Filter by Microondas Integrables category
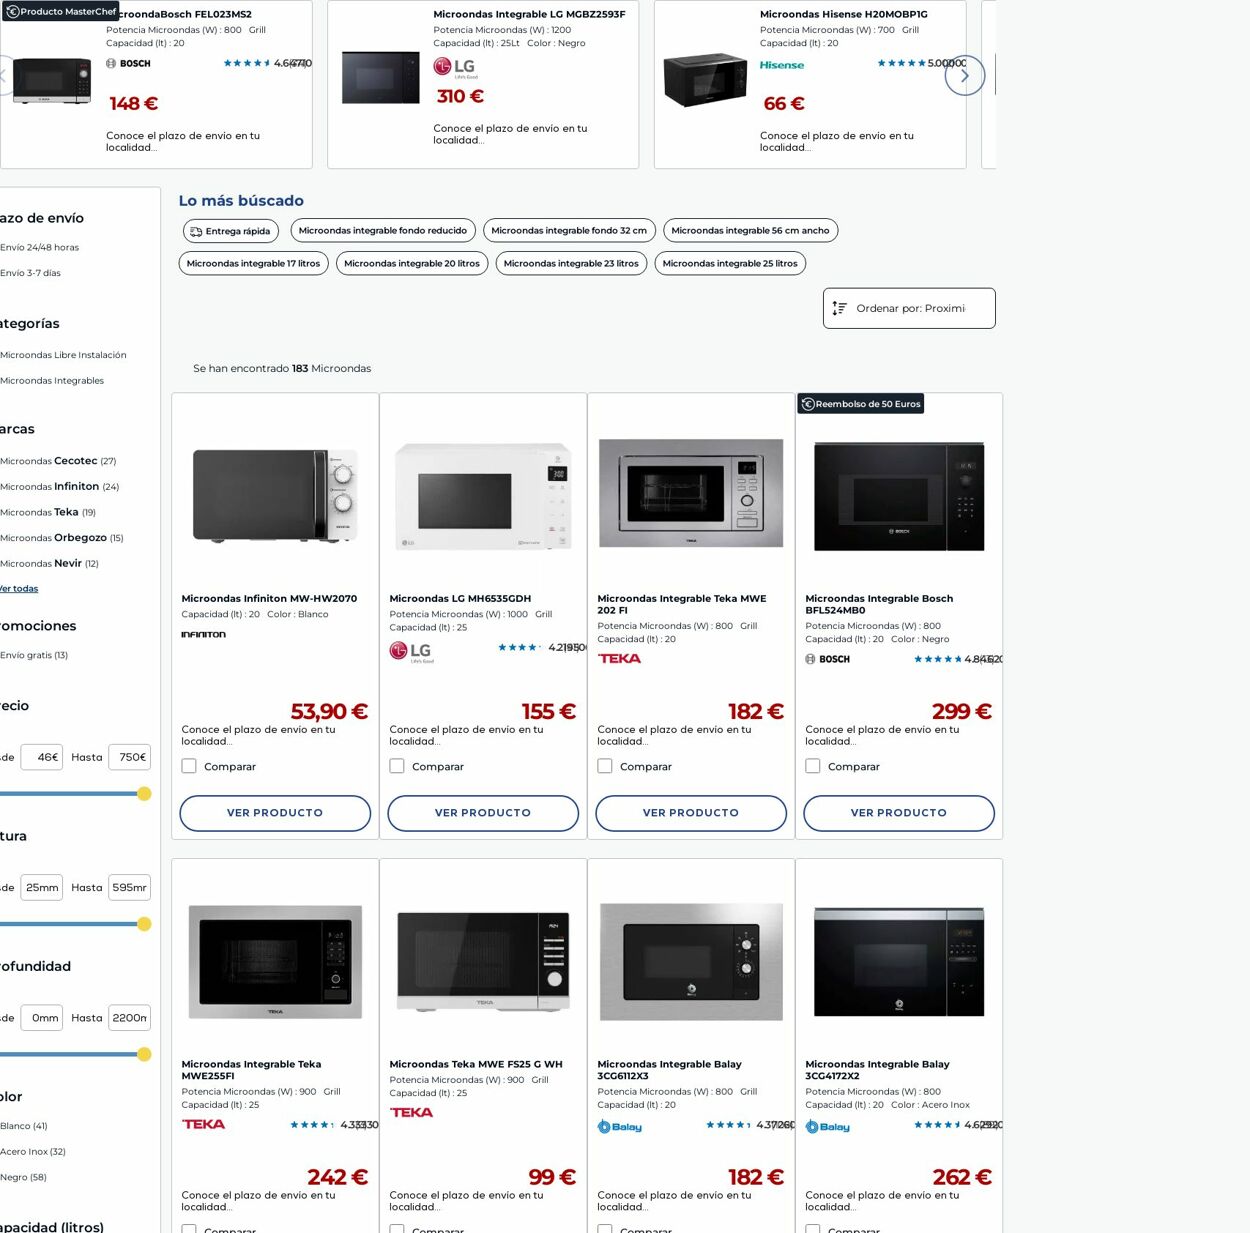 (x=52, y=381)
